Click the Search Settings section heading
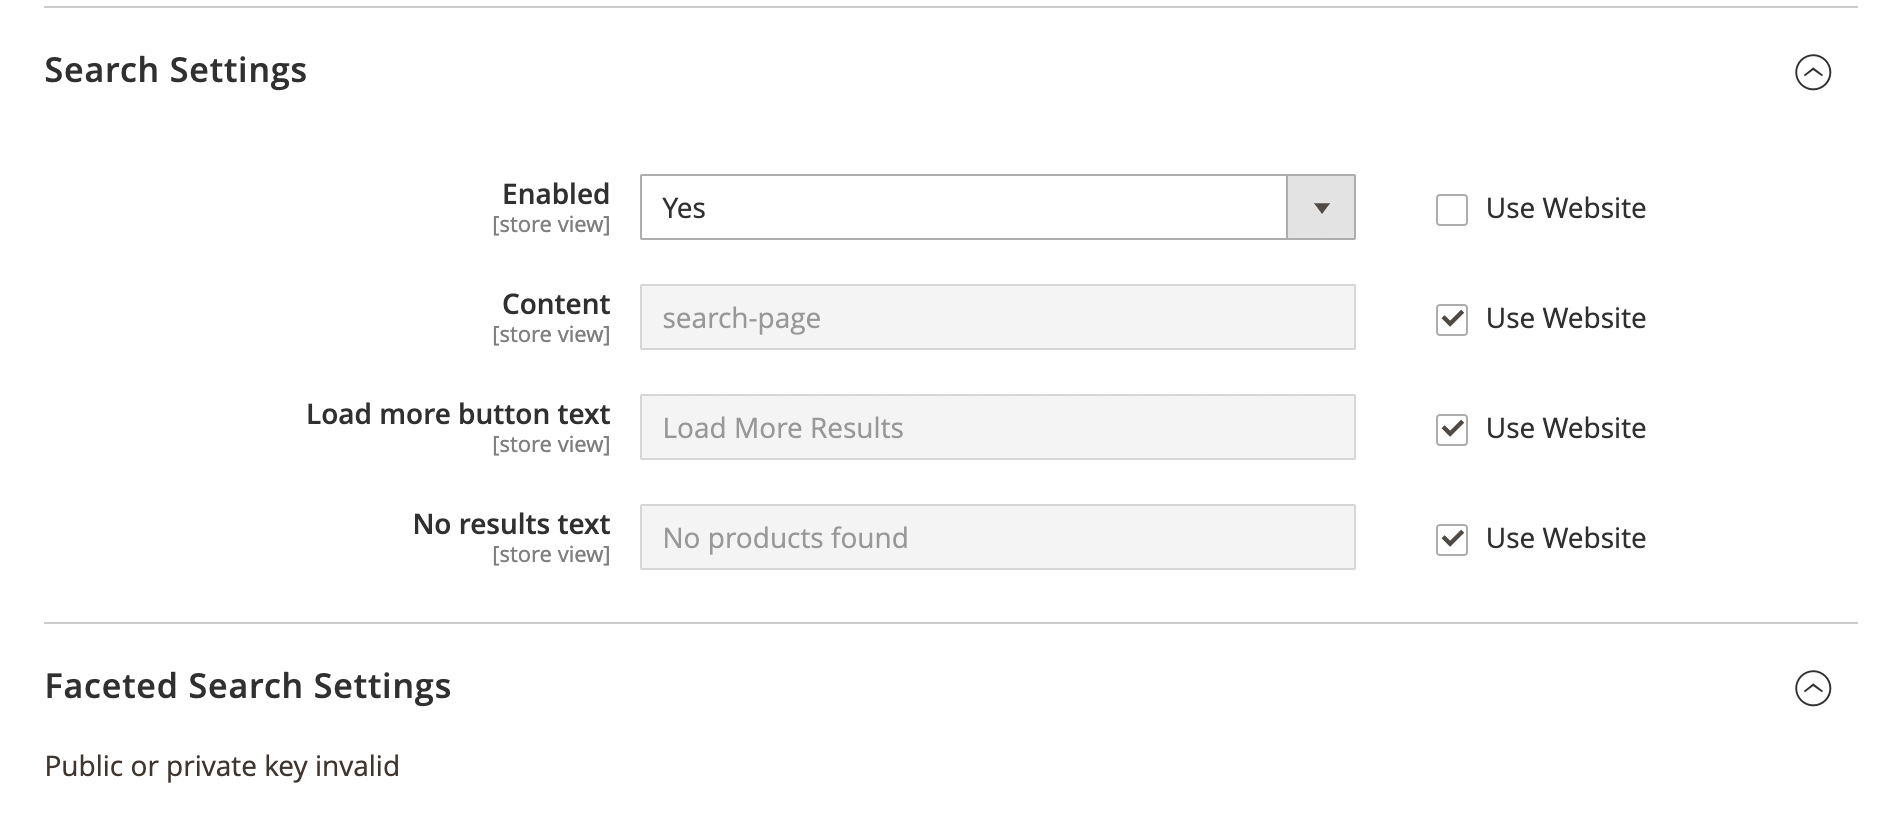Image resolution: width=1878 pixels, height=830 pixels. [x=176, y=70]
